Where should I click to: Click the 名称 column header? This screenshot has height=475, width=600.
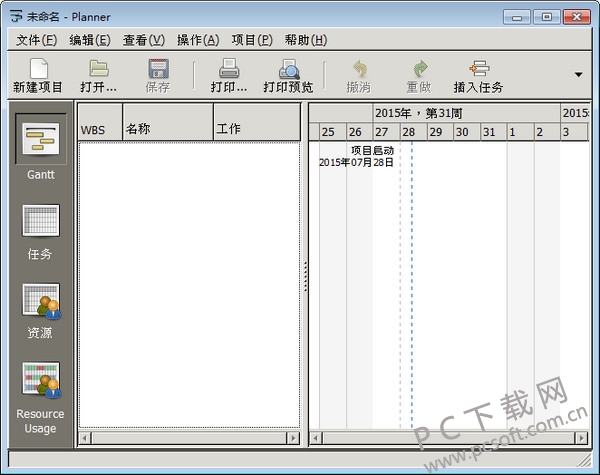pyautogui.click(x=168, y=122)
